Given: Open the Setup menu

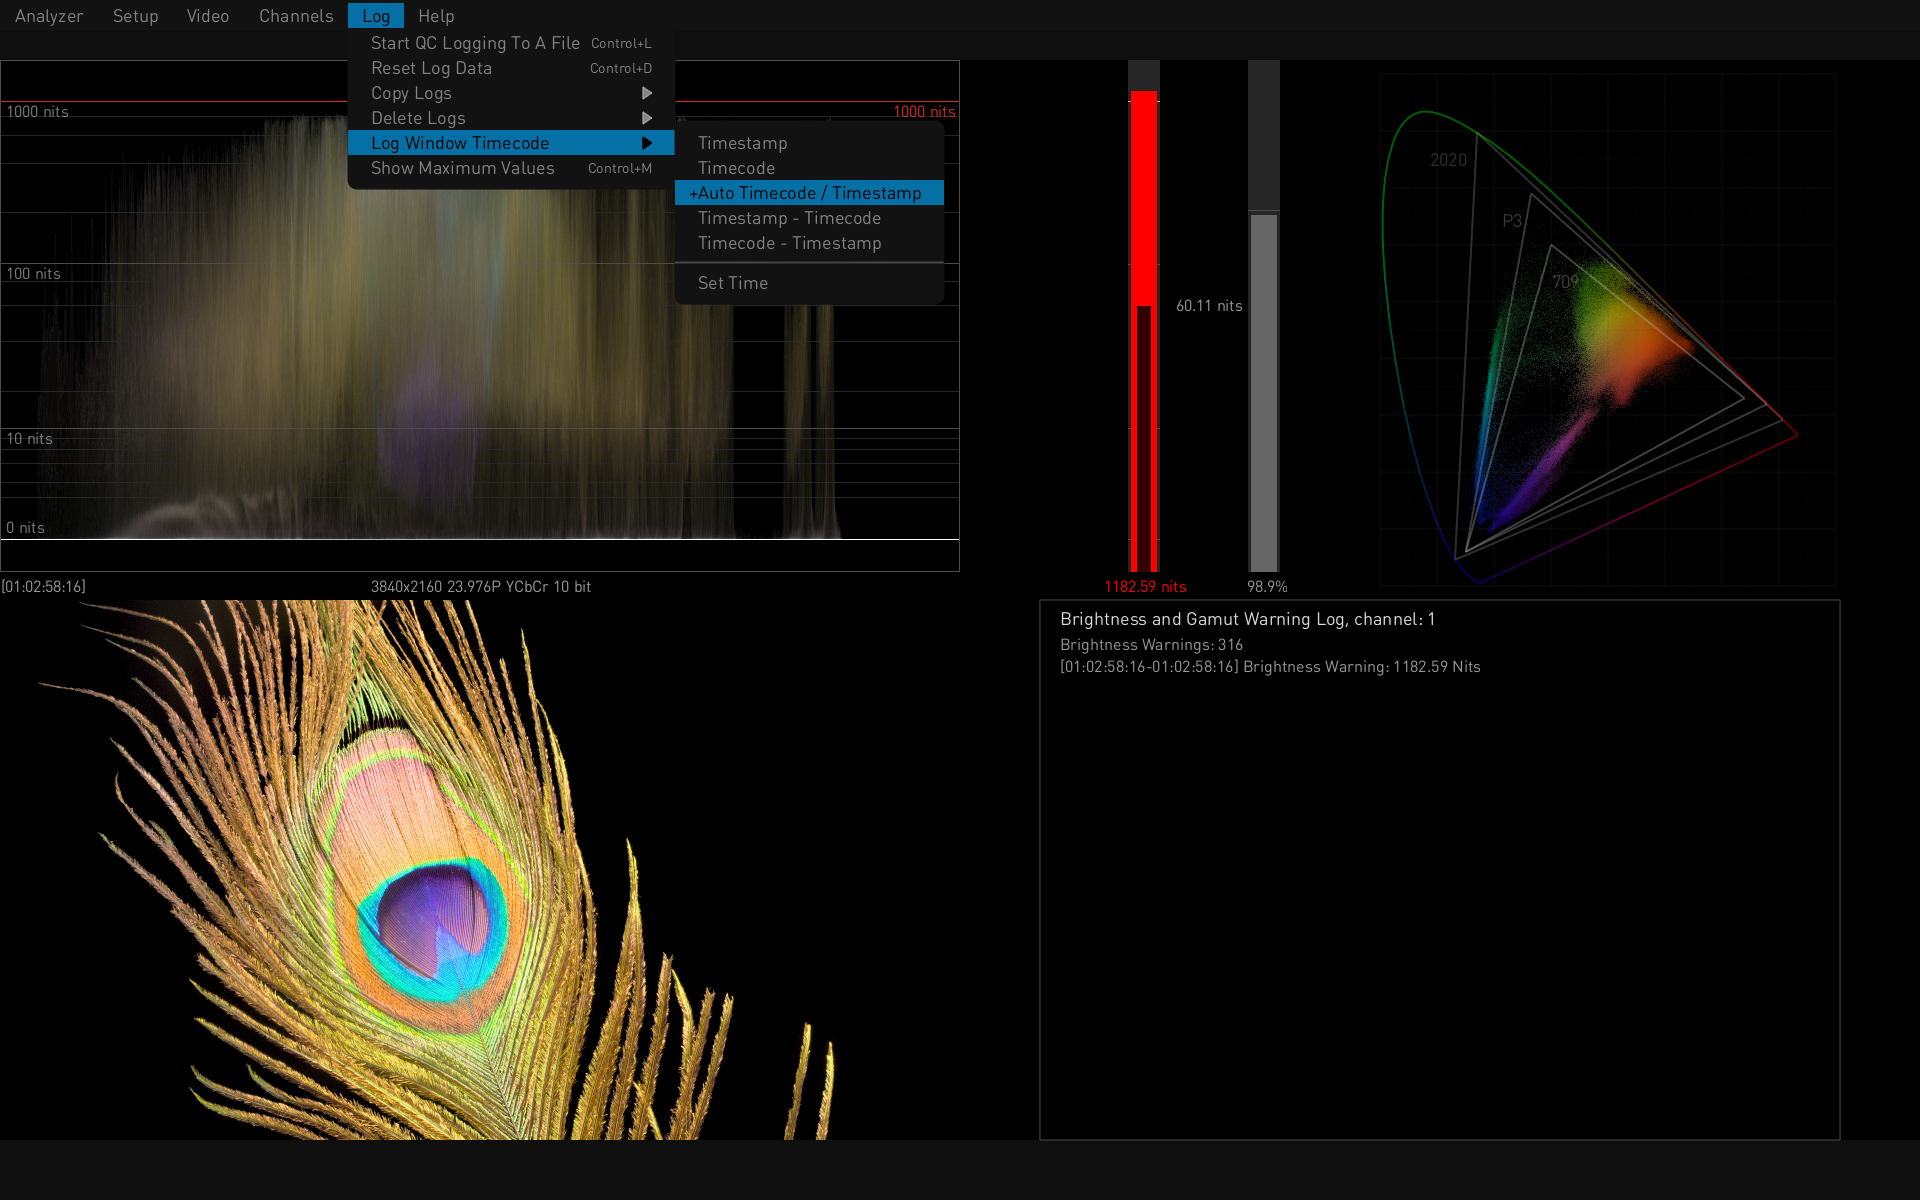Looking at the screenshot, I should [x=135, y=16].
